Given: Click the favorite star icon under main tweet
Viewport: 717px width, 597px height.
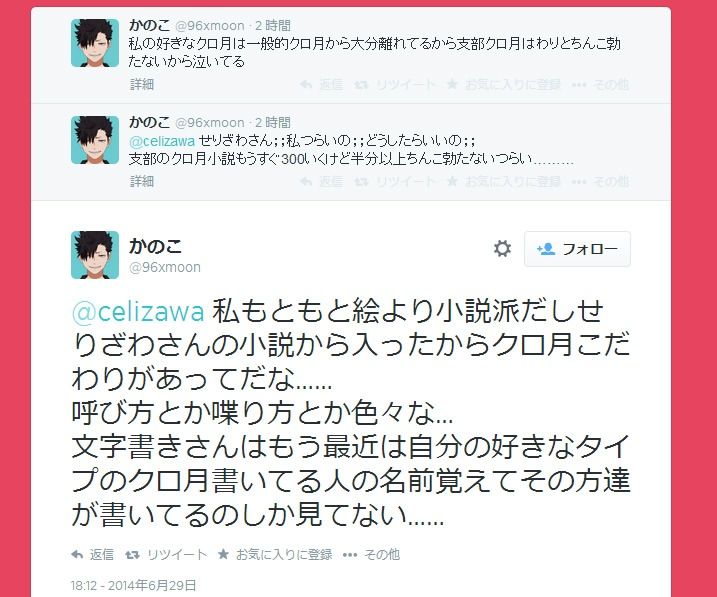Looking at the screenshot, I should (x=223, y=554).
